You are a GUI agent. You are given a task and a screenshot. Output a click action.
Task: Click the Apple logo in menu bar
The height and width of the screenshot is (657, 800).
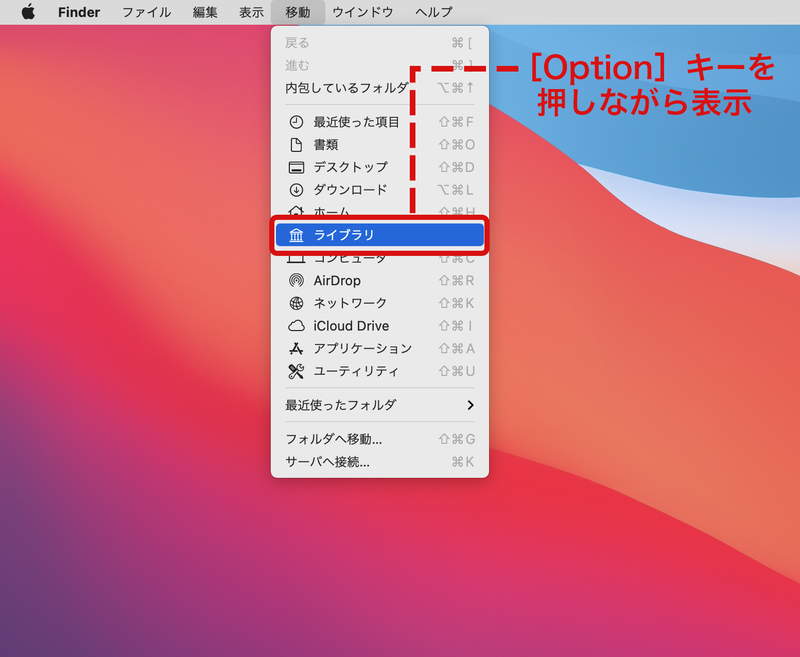tap(27, 12)
